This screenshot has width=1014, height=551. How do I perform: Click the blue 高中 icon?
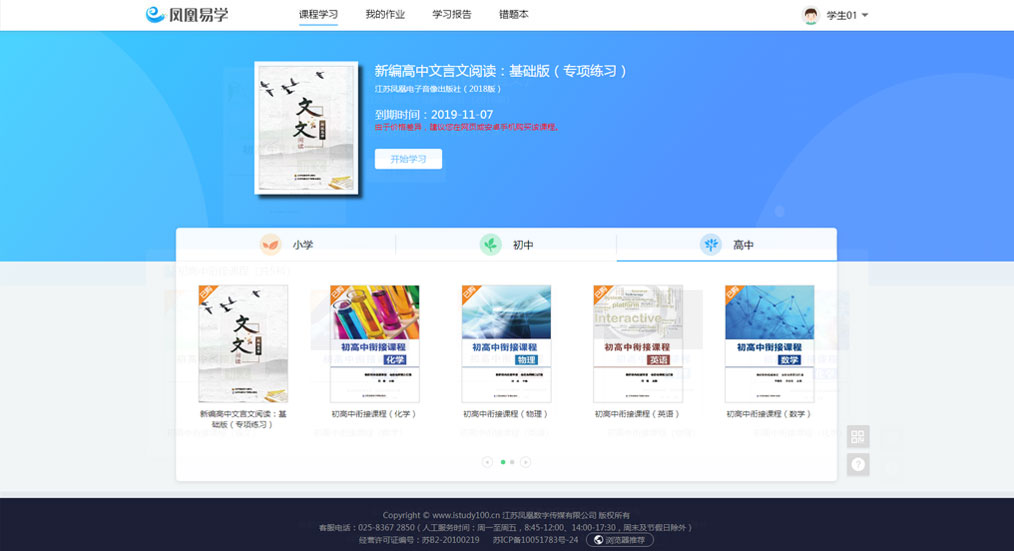click(x=711, y=244)
